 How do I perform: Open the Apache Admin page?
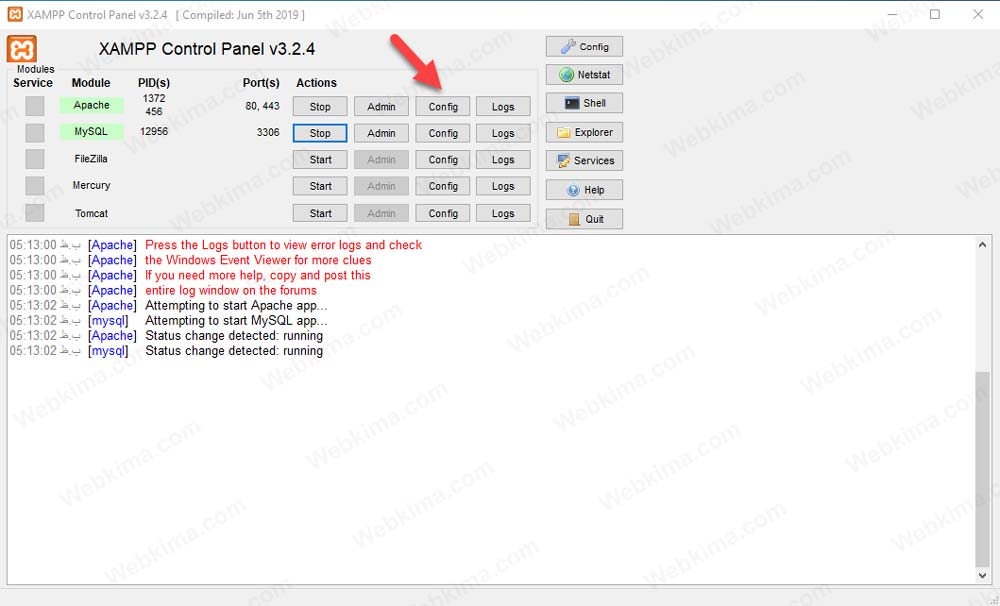(381, 107)
